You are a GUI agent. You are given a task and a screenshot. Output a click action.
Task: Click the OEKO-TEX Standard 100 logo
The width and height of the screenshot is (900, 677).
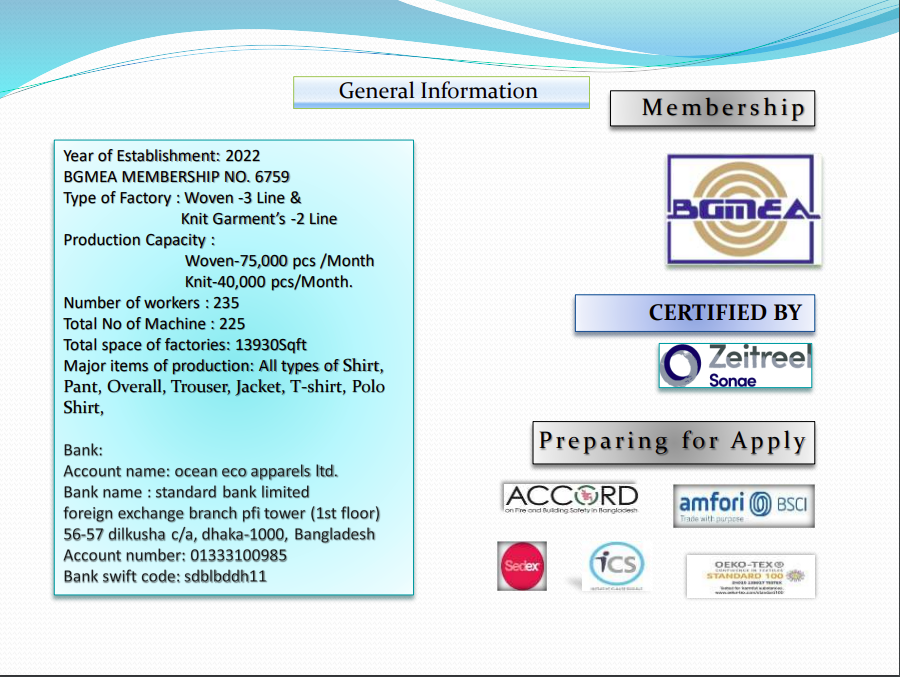(x=751, y=576)
